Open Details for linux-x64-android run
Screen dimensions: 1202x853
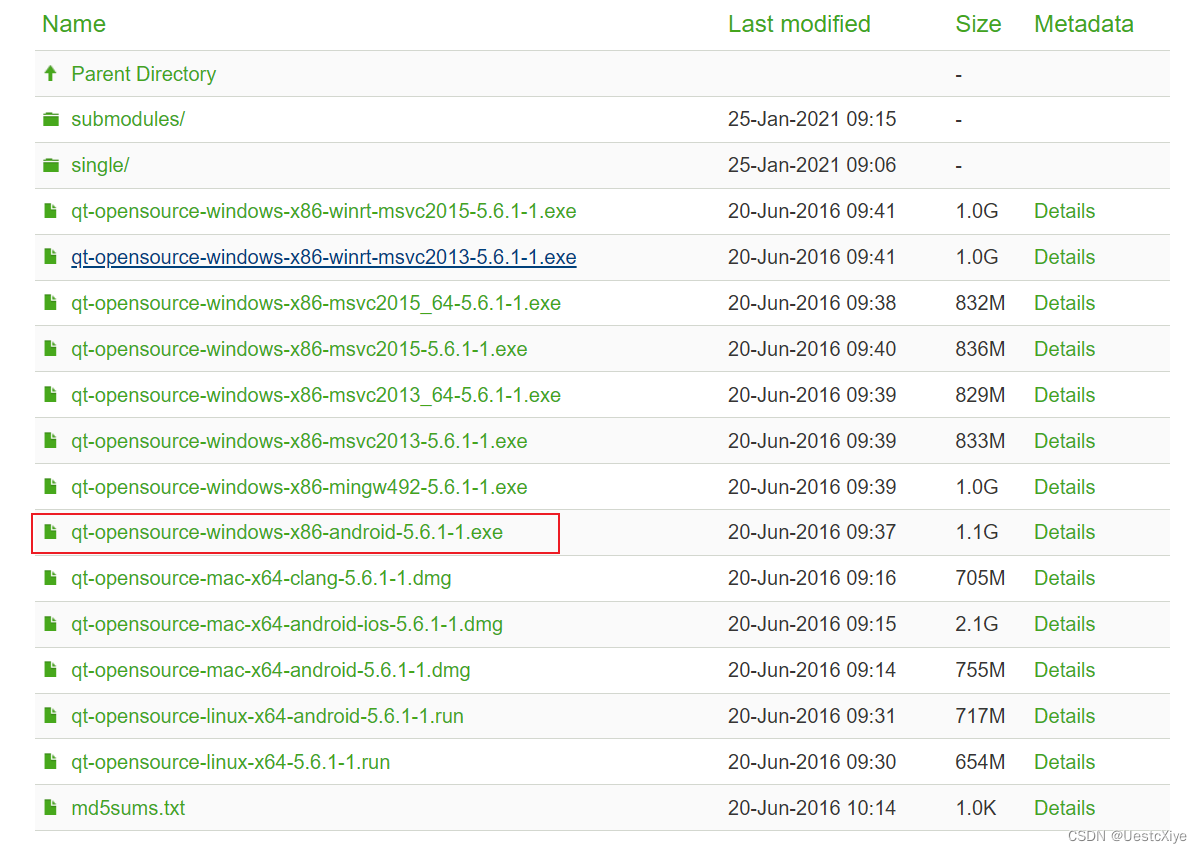1064,716
